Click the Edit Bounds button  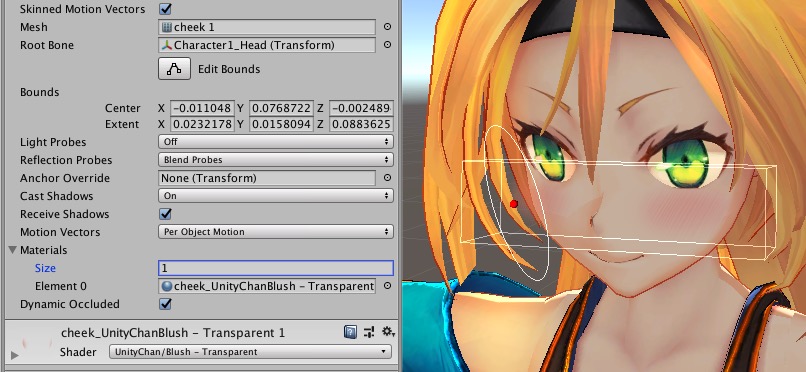click(174, 69)
